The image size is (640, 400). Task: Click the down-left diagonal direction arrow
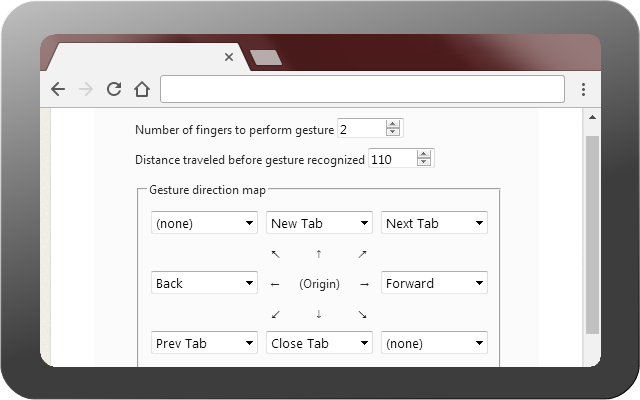(x=276, y=315)
